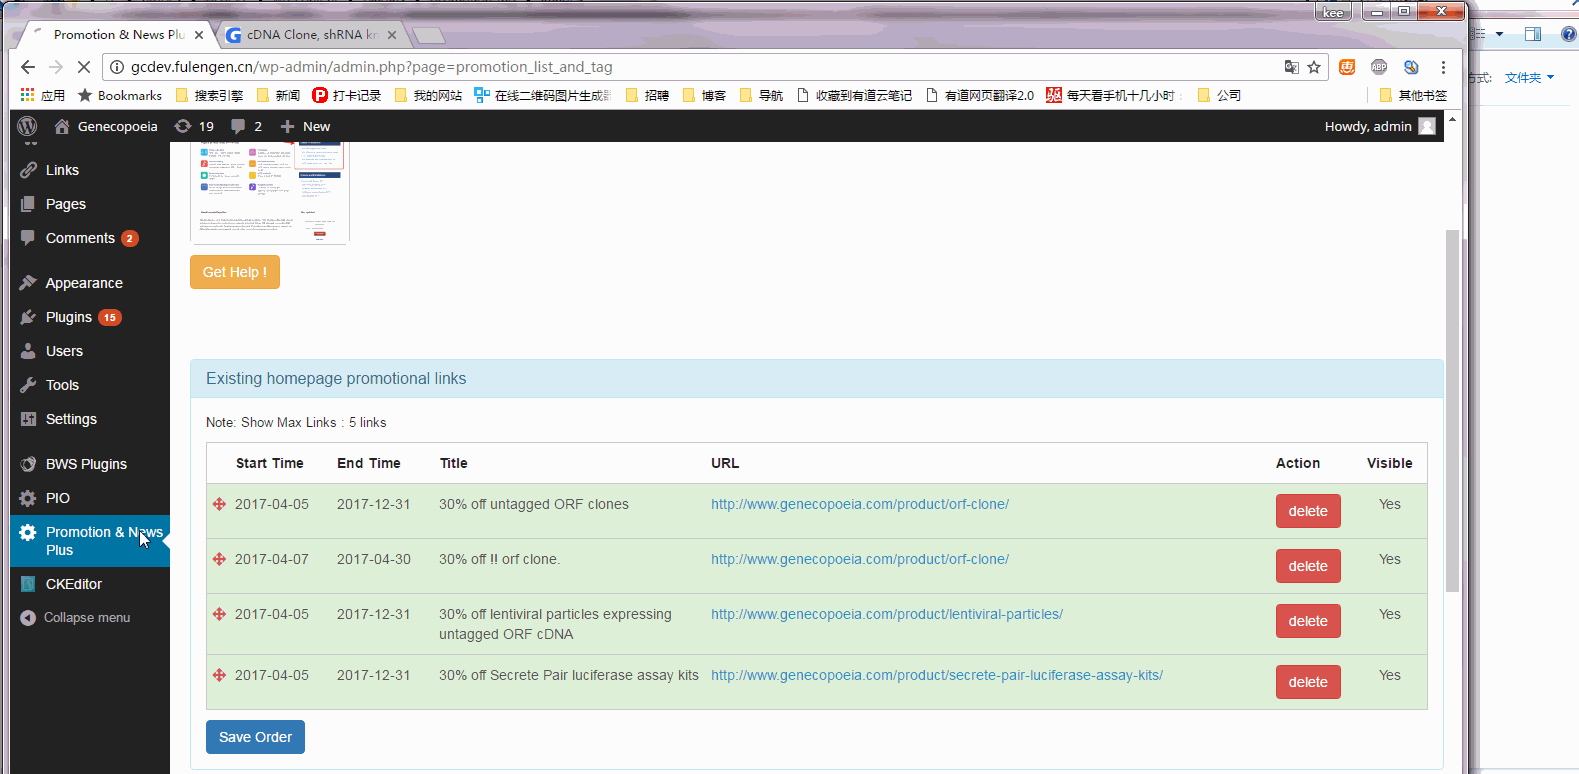Image resolution: width=1579 pixels, height=774 pixels.
Task: Click the Promotion & News Plus gear icon
Action: click(x=28, y=532)
